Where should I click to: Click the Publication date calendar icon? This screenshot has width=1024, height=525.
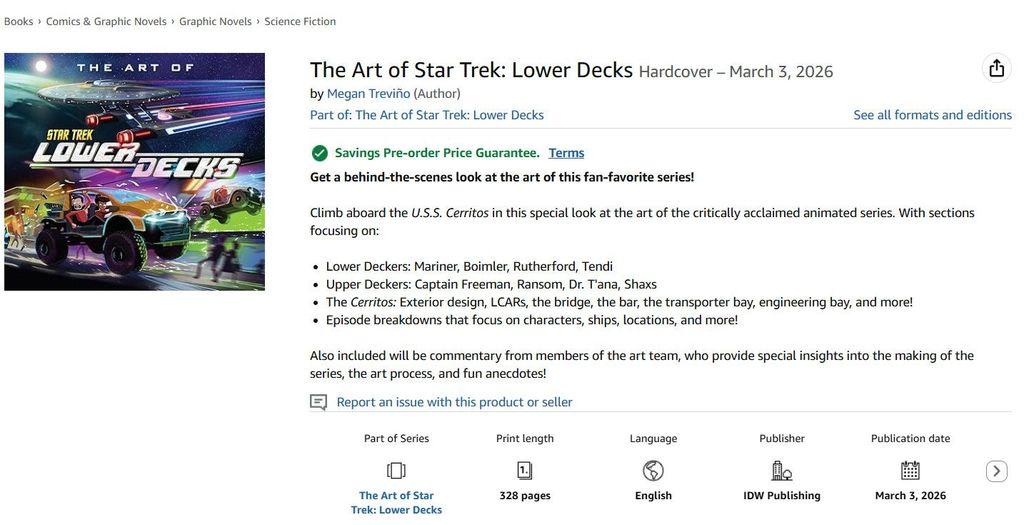click(910, 471)
